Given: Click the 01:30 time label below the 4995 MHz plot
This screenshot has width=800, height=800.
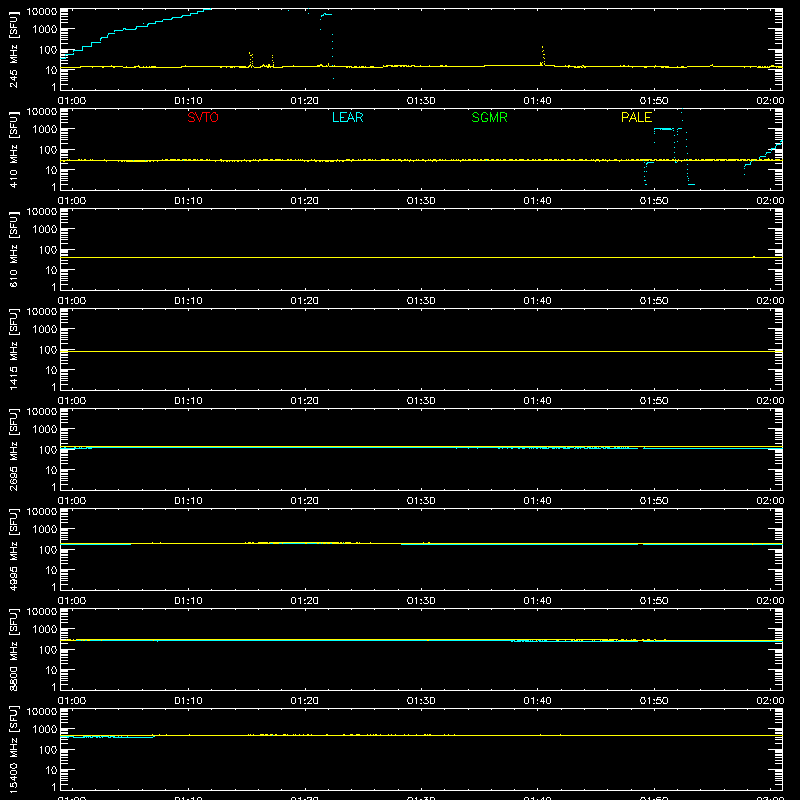Looking at the screenshot, I should pos(421,601).
